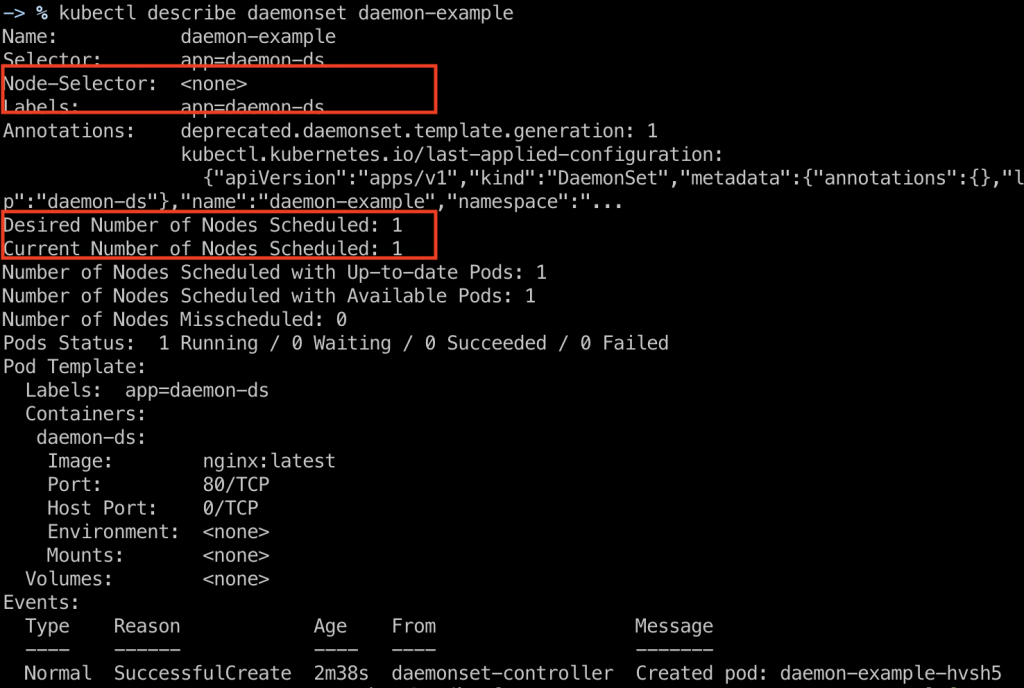Click the Pod Template heading
1024x688 pixels.
click(x=74, y=366)
